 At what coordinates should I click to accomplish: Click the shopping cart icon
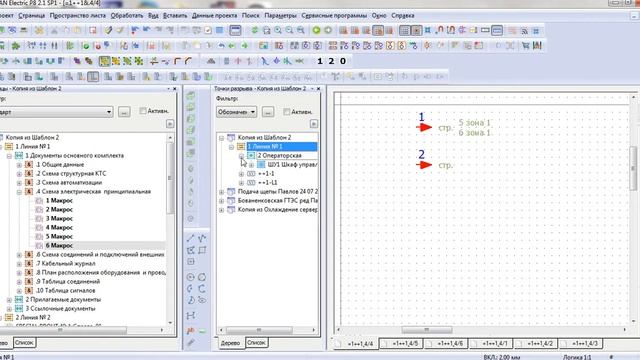tap(526, 46)
